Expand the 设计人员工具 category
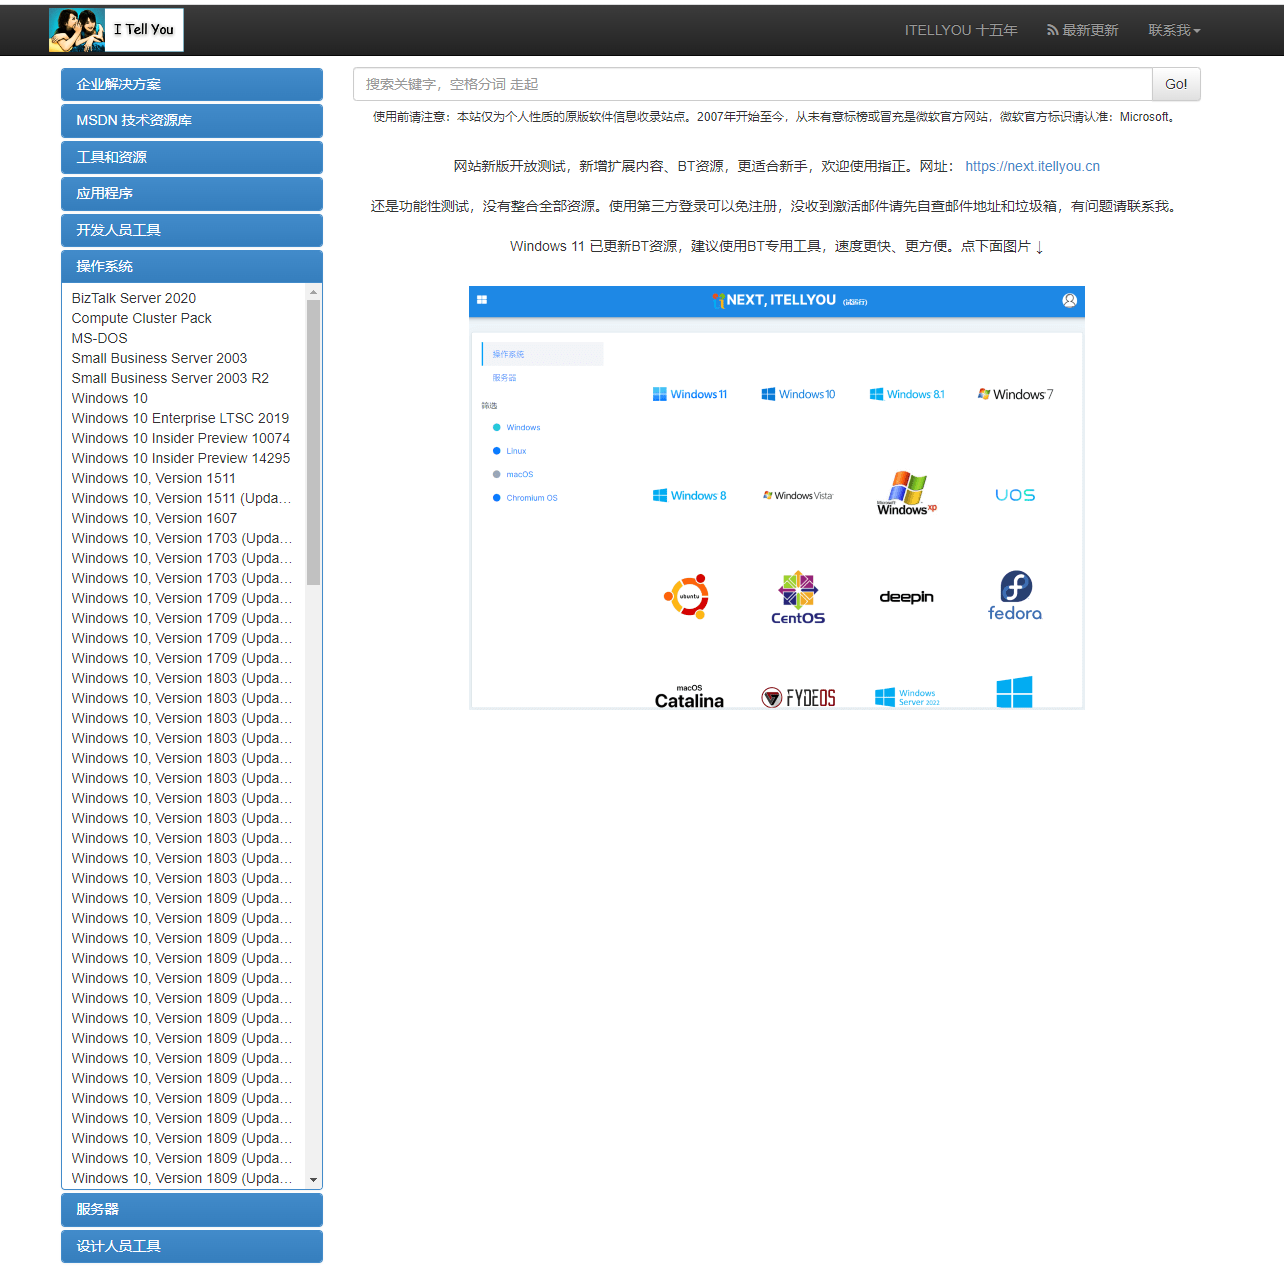 click(x=192, y=1246)
